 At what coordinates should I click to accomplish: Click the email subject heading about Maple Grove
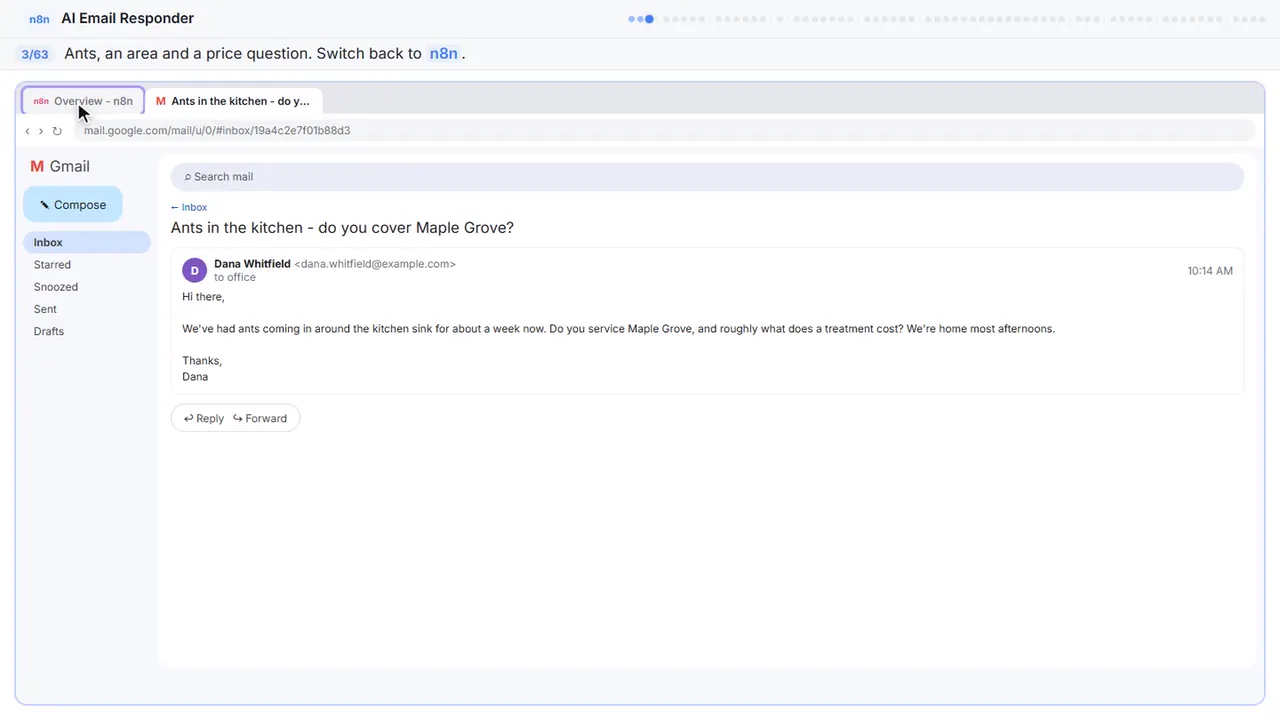click(342, 228)
